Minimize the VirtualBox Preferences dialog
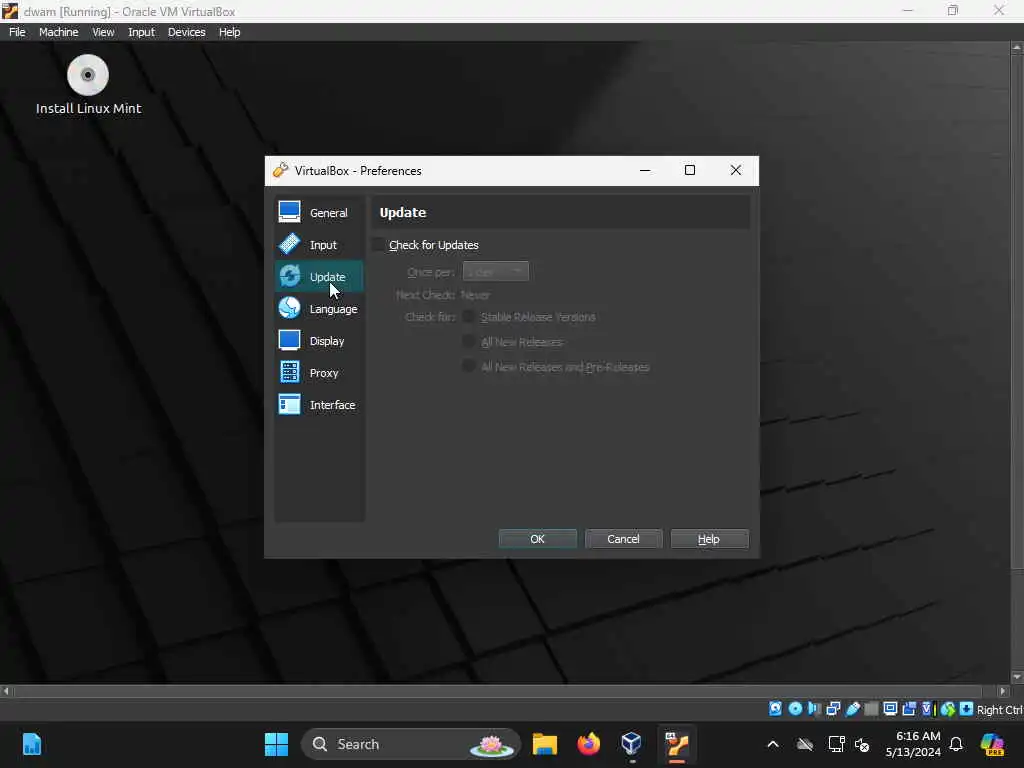Screen dimensions: 1024x768 (645, 170)
